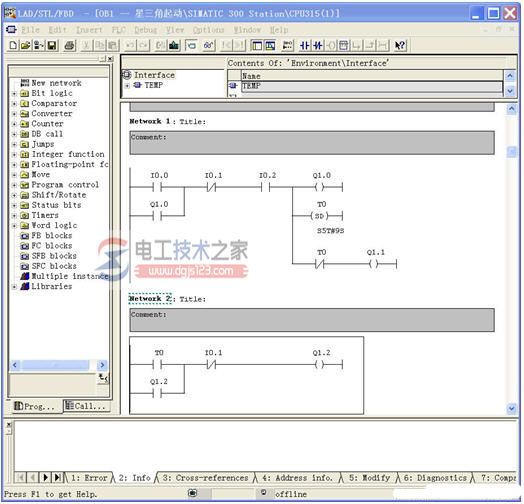
Task: Save the block with the floppy icon
Action: [x=52, y=45]
